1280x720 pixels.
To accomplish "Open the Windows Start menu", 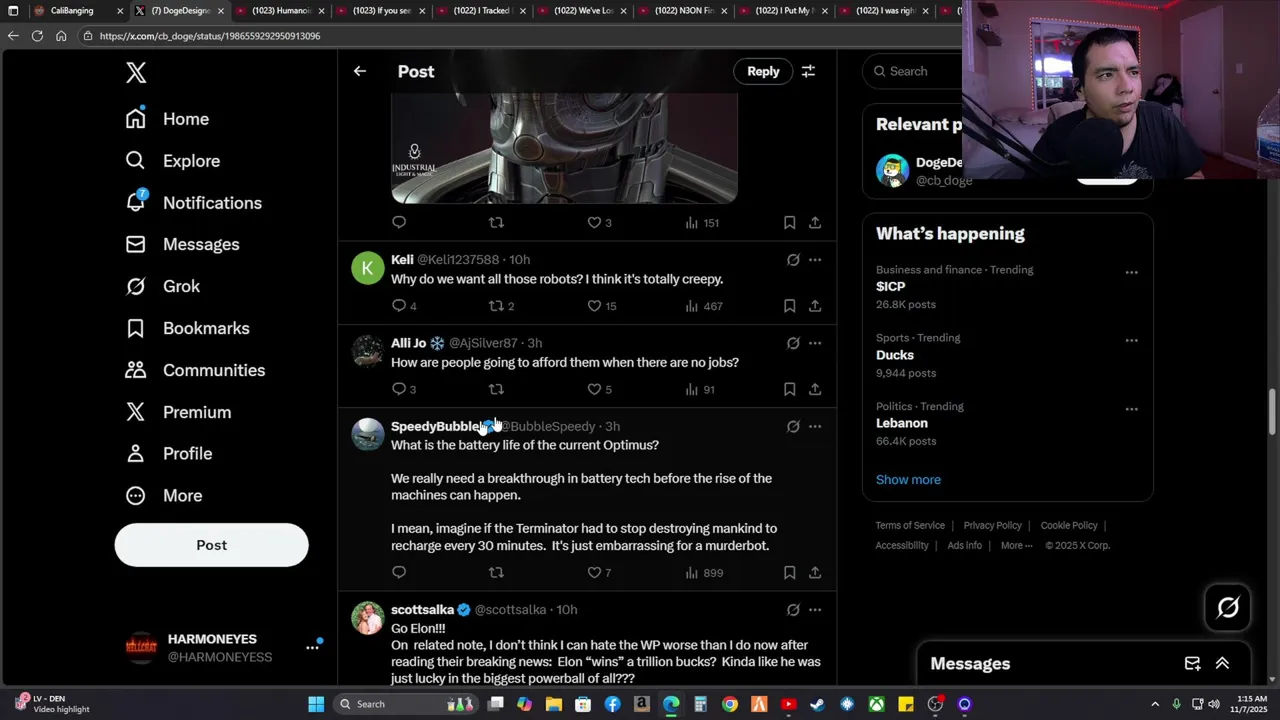I will [x=316, y=704].
